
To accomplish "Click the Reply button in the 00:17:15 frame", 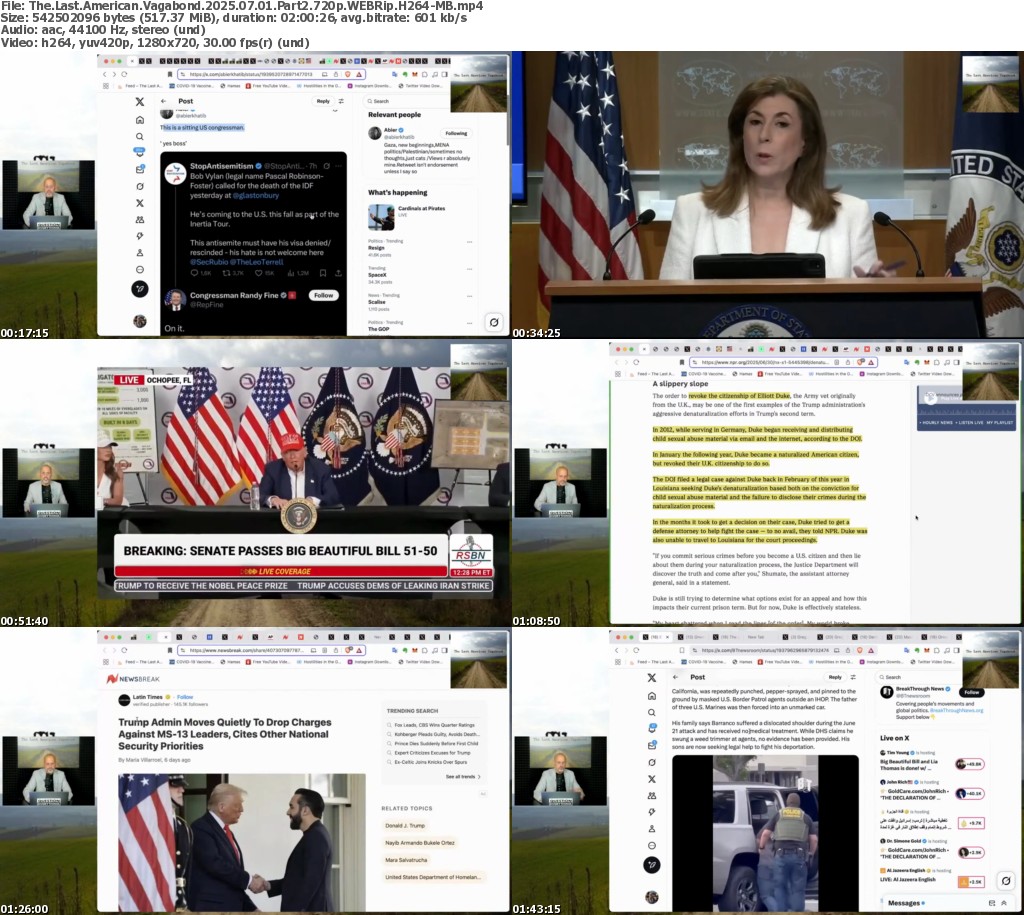I will click(323, 101).
